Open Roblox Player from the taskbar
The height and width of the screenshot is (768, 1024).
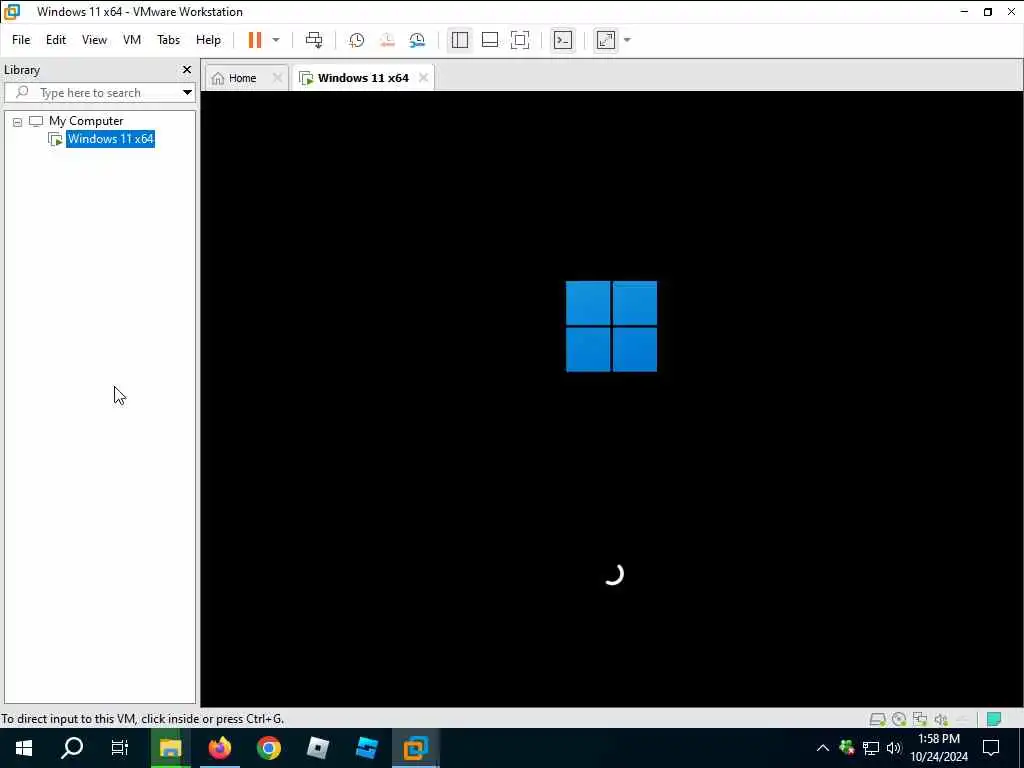tap(317, 748)
